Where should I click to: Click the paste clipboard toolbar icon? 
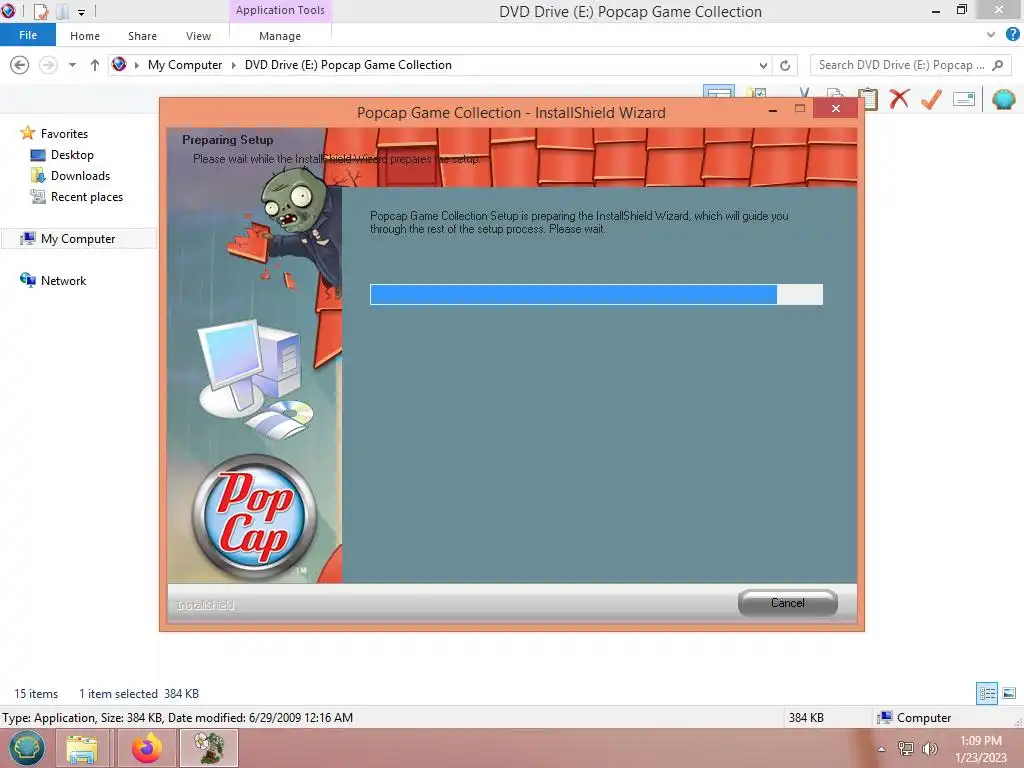pos(868,99)
